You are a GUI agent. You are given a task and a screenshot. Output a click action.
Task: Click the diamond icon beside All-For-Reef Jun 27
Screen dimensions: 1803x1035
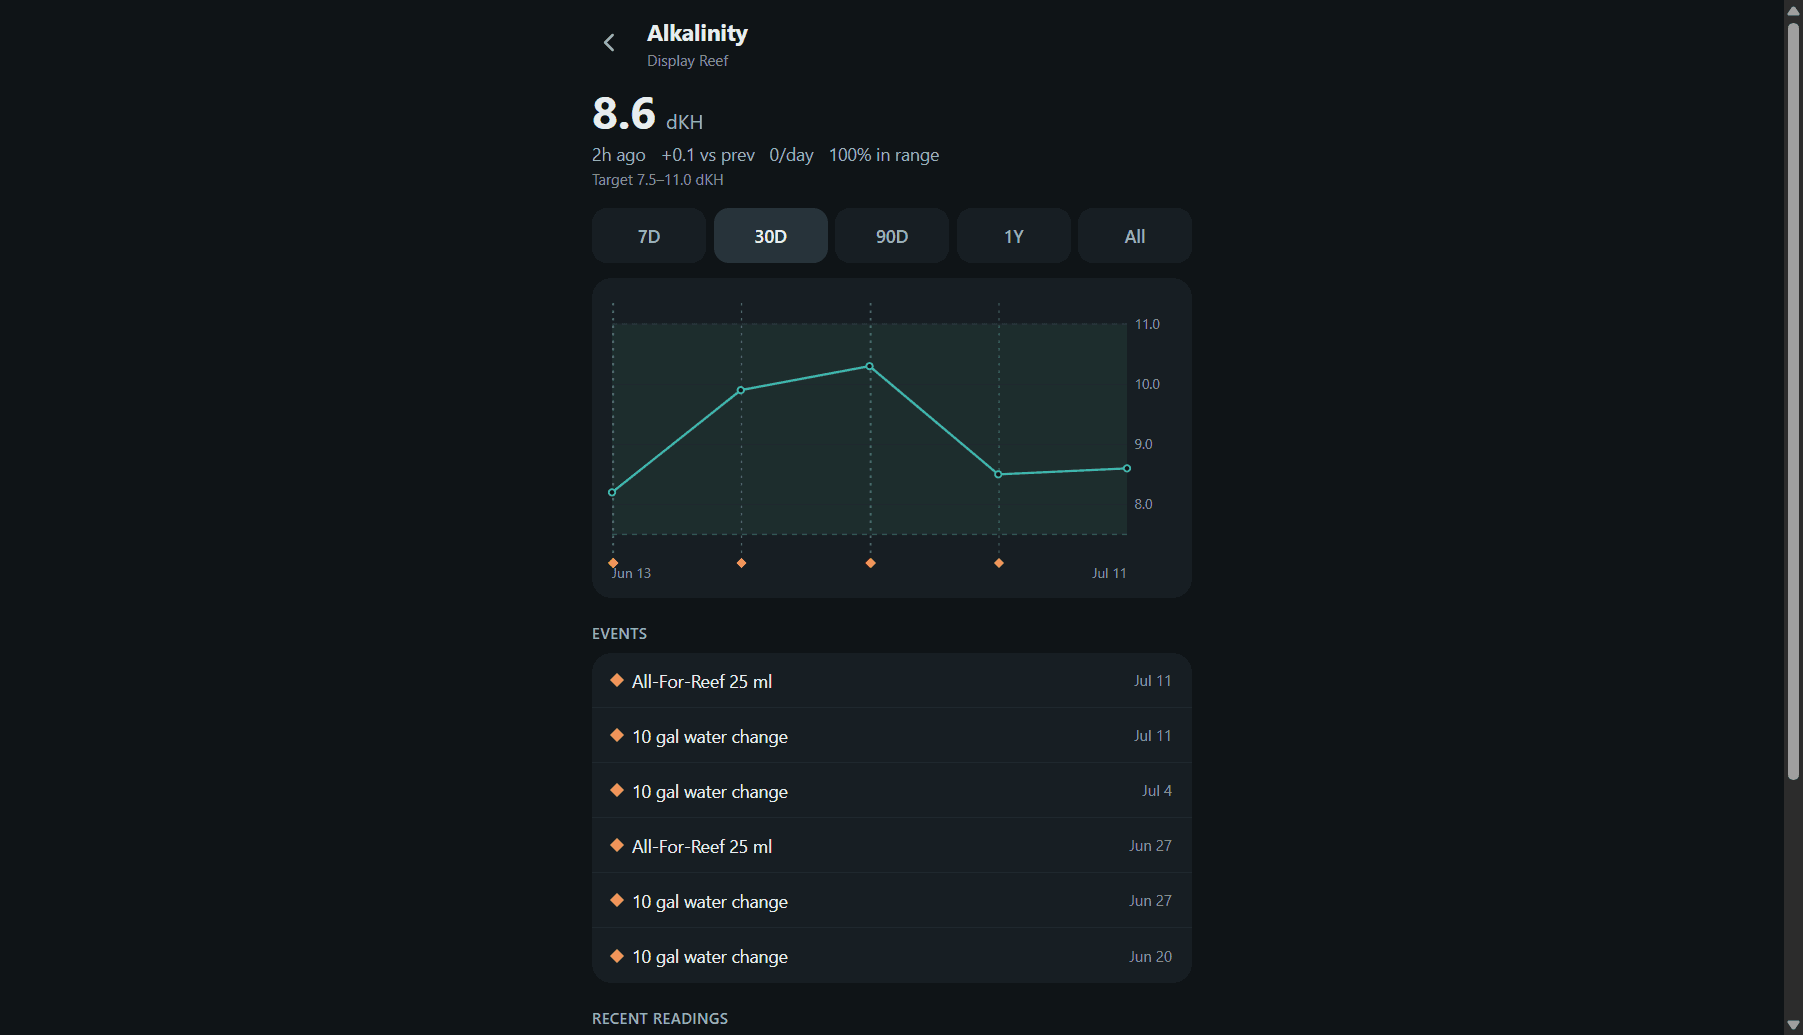point(617,845)
